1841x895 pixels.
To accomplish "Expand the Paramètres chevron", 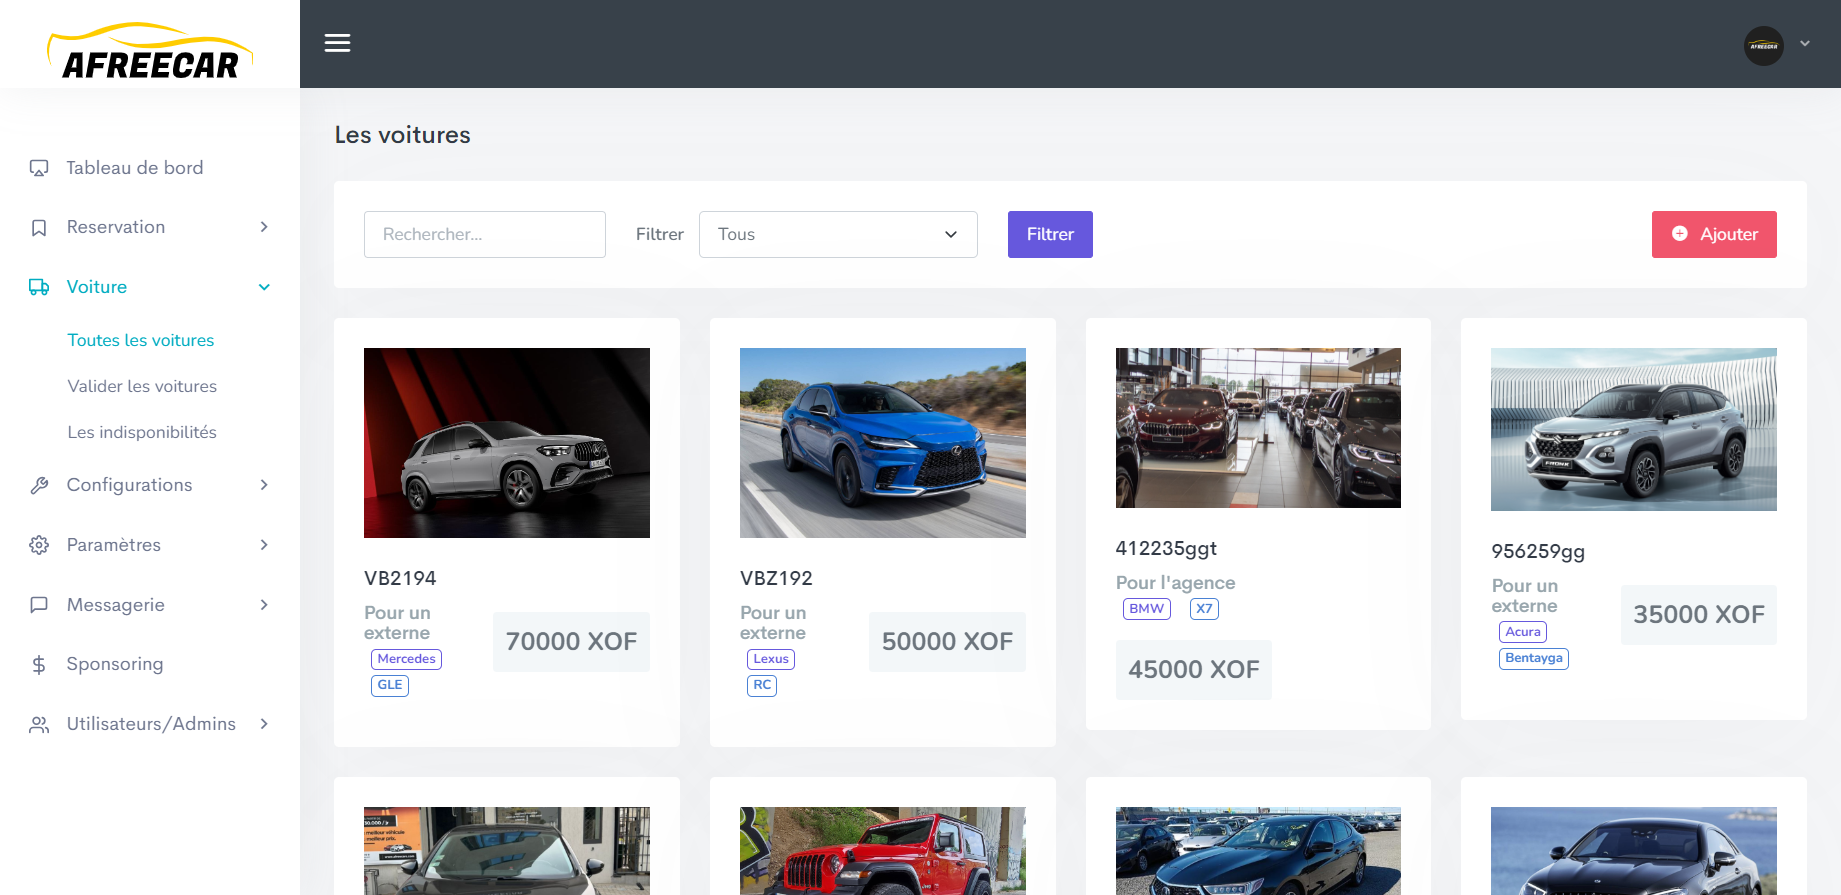I will click(x=264, y=545).
